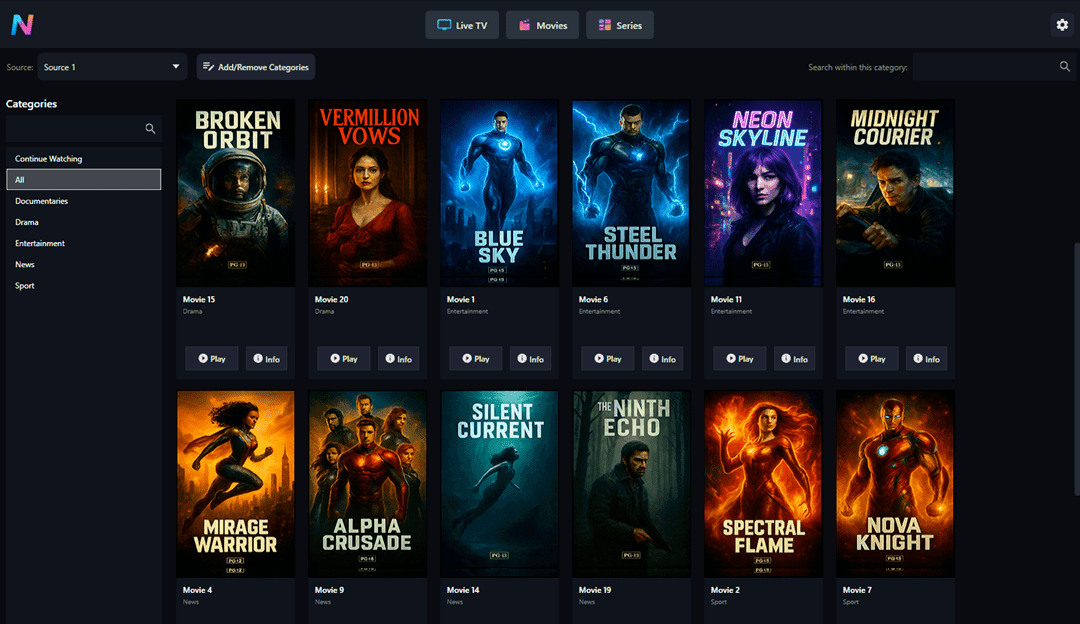
Task: Click the magnifier icon in the category search bar
Action: pyautogui.click(x=1066, y=65)
